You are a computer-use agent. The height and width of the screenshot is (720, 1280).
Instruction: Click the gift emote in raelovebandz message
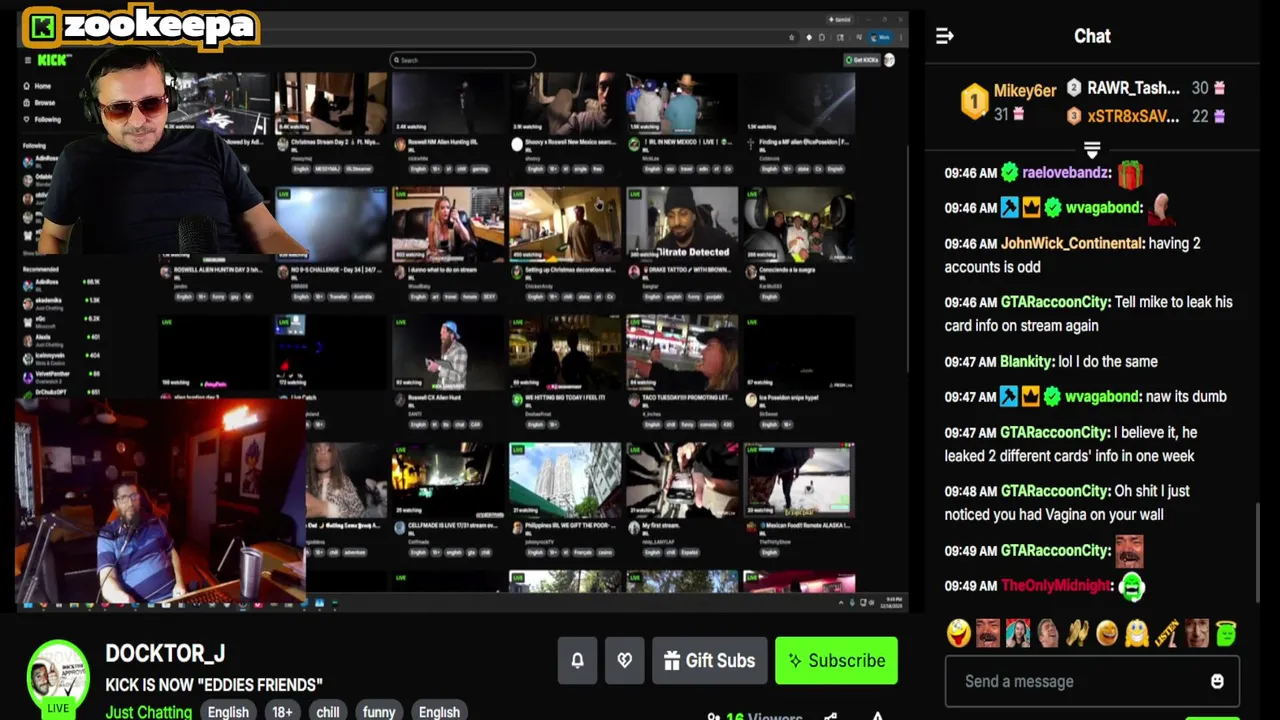pyautogui.click(x=1130, y=174)
